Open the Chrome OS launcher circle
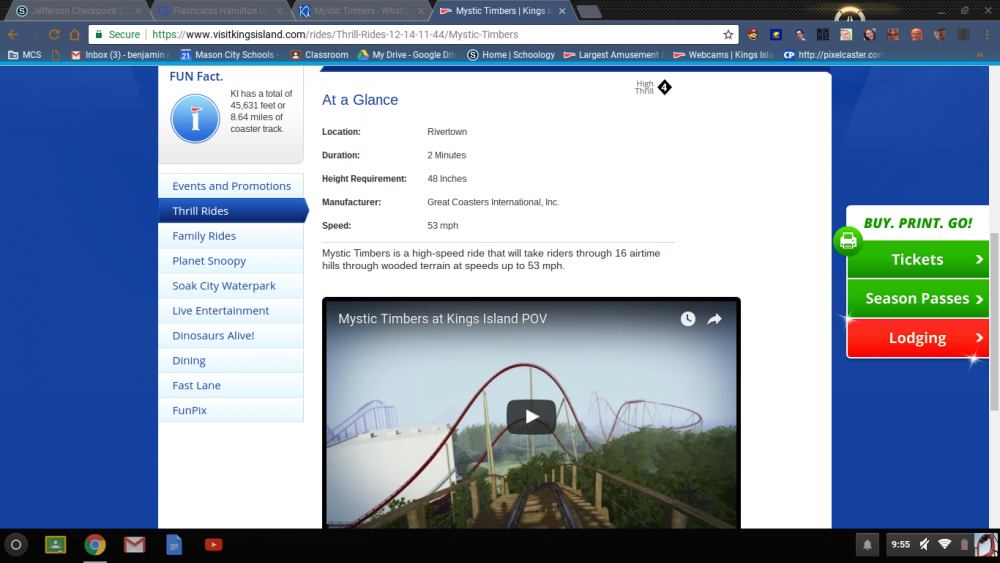1000x563 pixels. pos(16,545)
